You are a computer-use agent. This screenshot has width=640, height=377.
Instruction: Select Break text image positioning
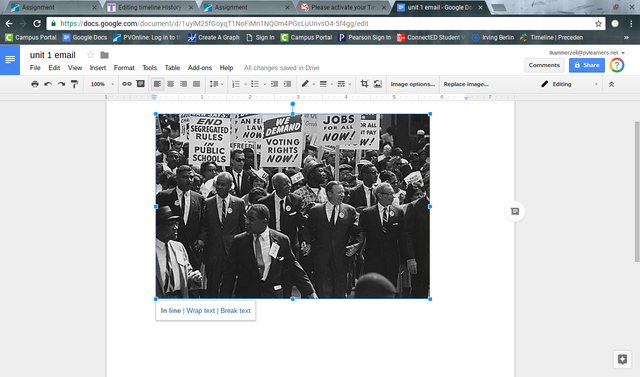pos(236,310)
